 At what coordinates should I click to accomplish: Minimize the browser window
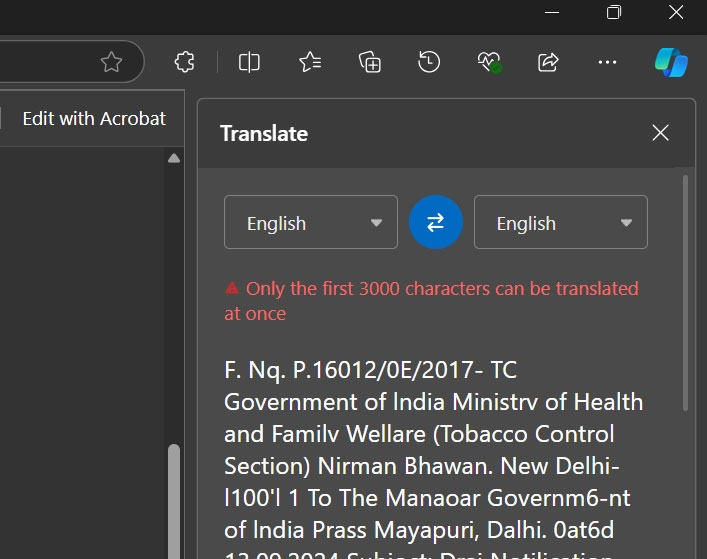click(x=552, y=13)
